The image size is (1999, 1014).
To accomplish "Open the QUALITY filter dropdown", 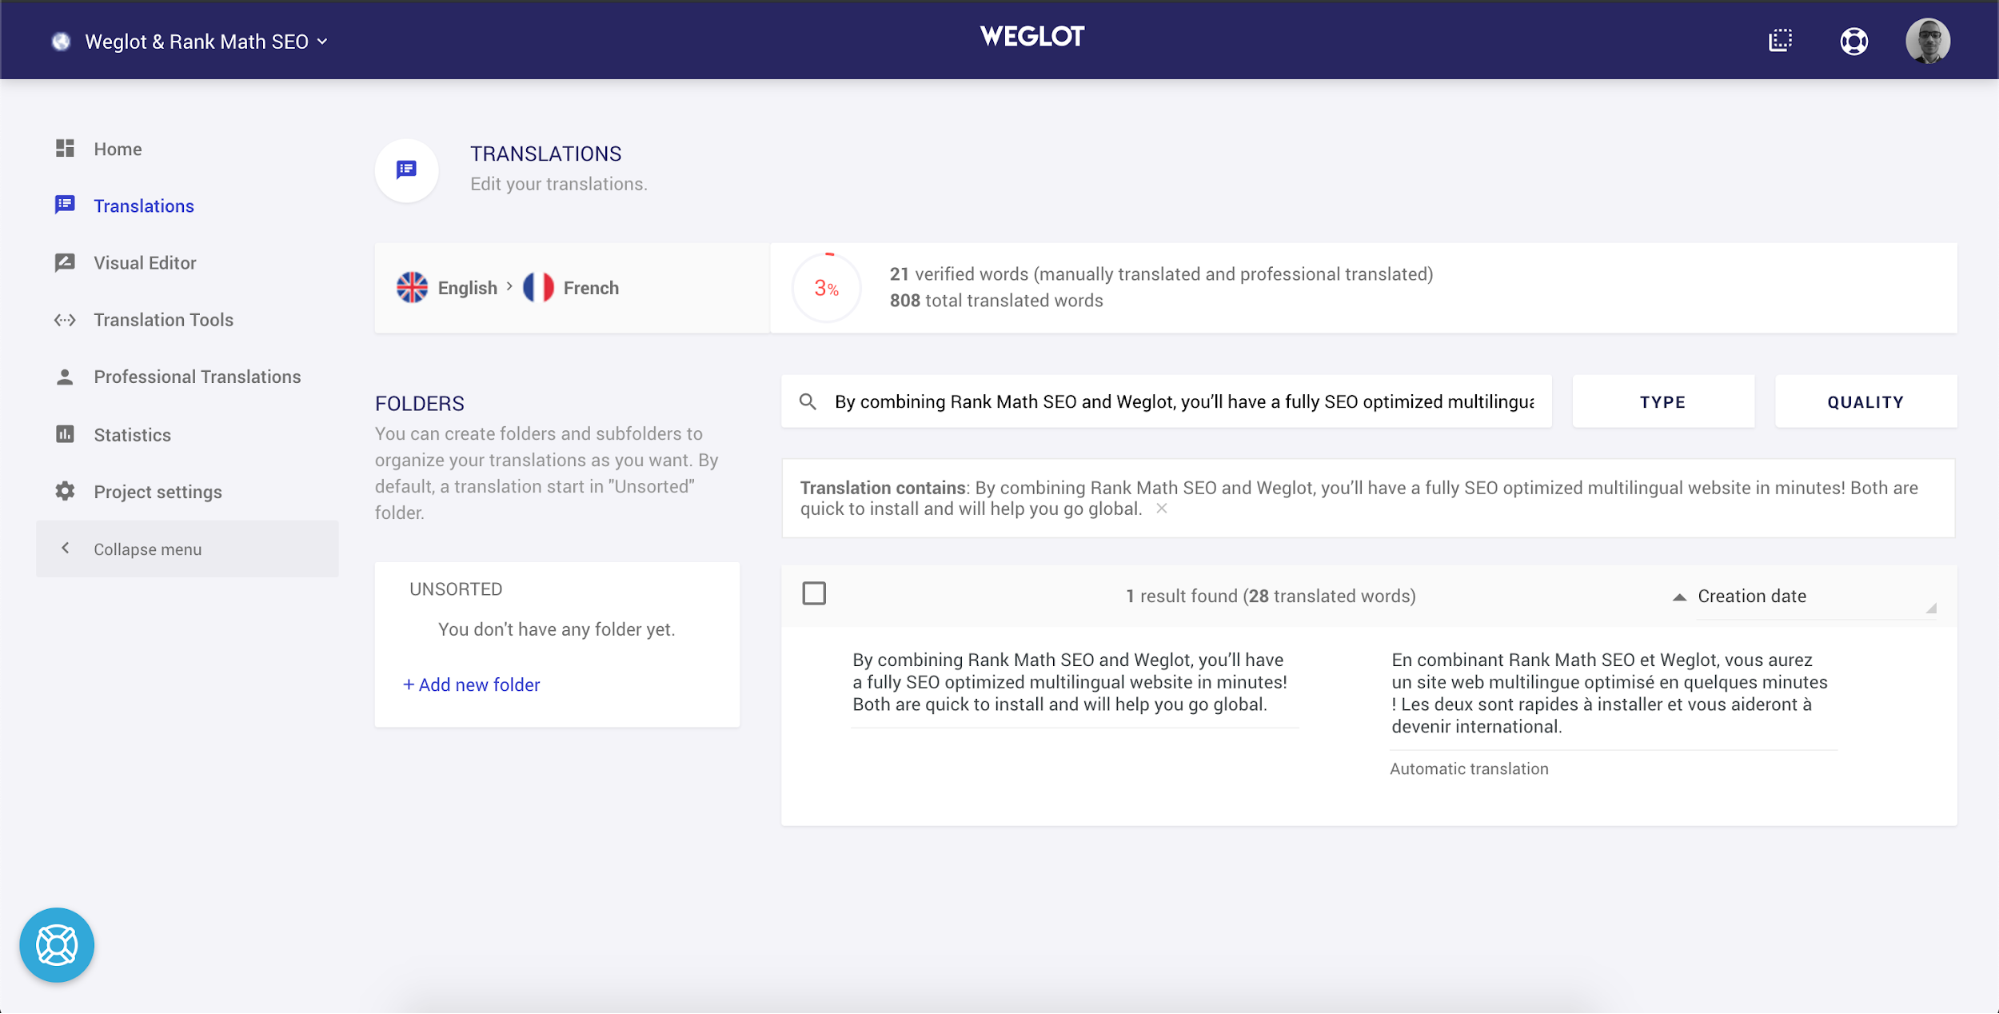I will pyautogui.click(x=1865, y=402).
